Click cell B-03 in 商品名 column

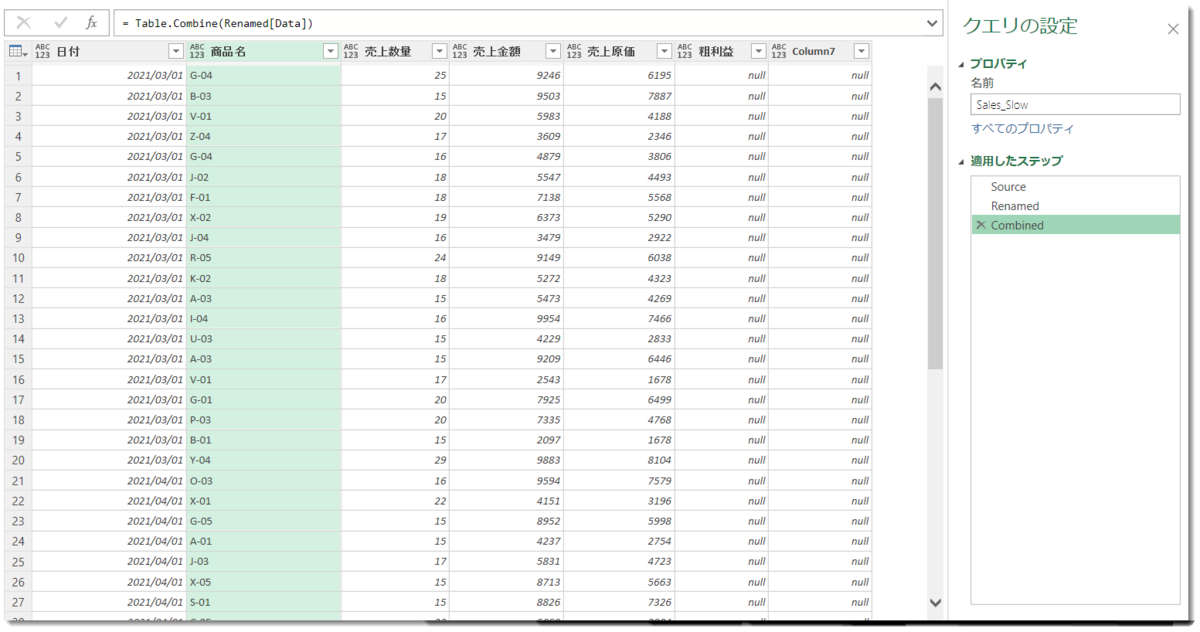click(264, 96)
